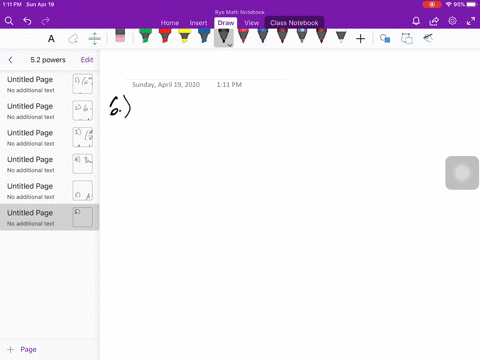This screenshot has width=480, height=360.
Task: Open the Shapes tool
Action: coord(385,39)
